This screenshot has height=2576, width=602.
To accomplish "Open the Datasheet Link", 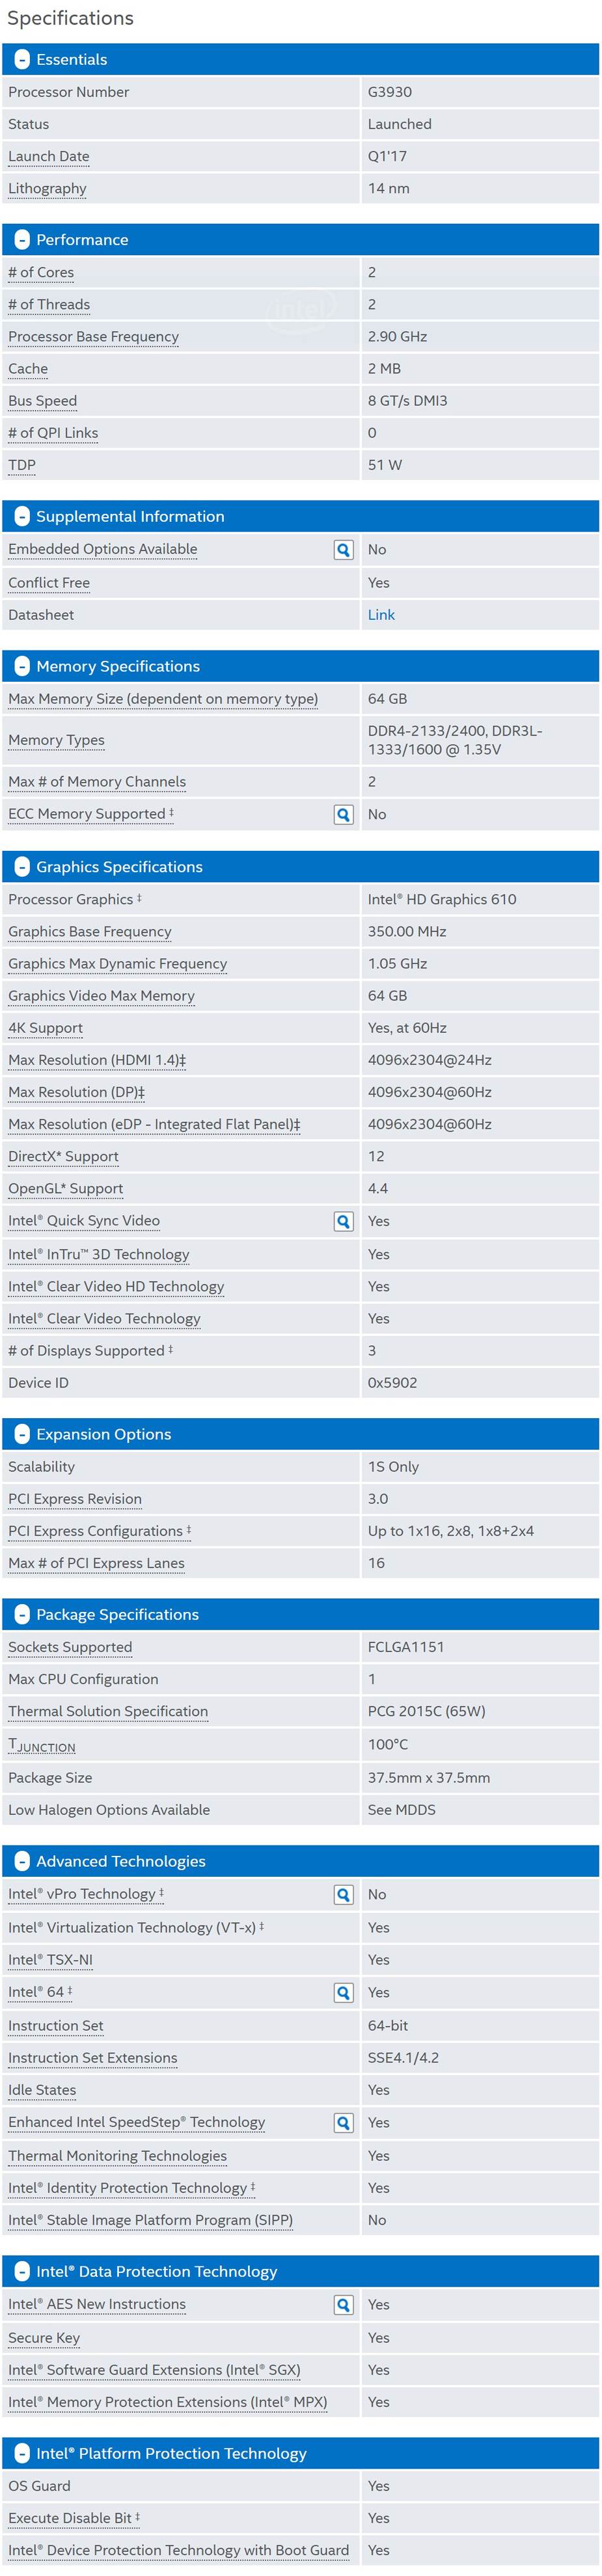I will point(381,615).
